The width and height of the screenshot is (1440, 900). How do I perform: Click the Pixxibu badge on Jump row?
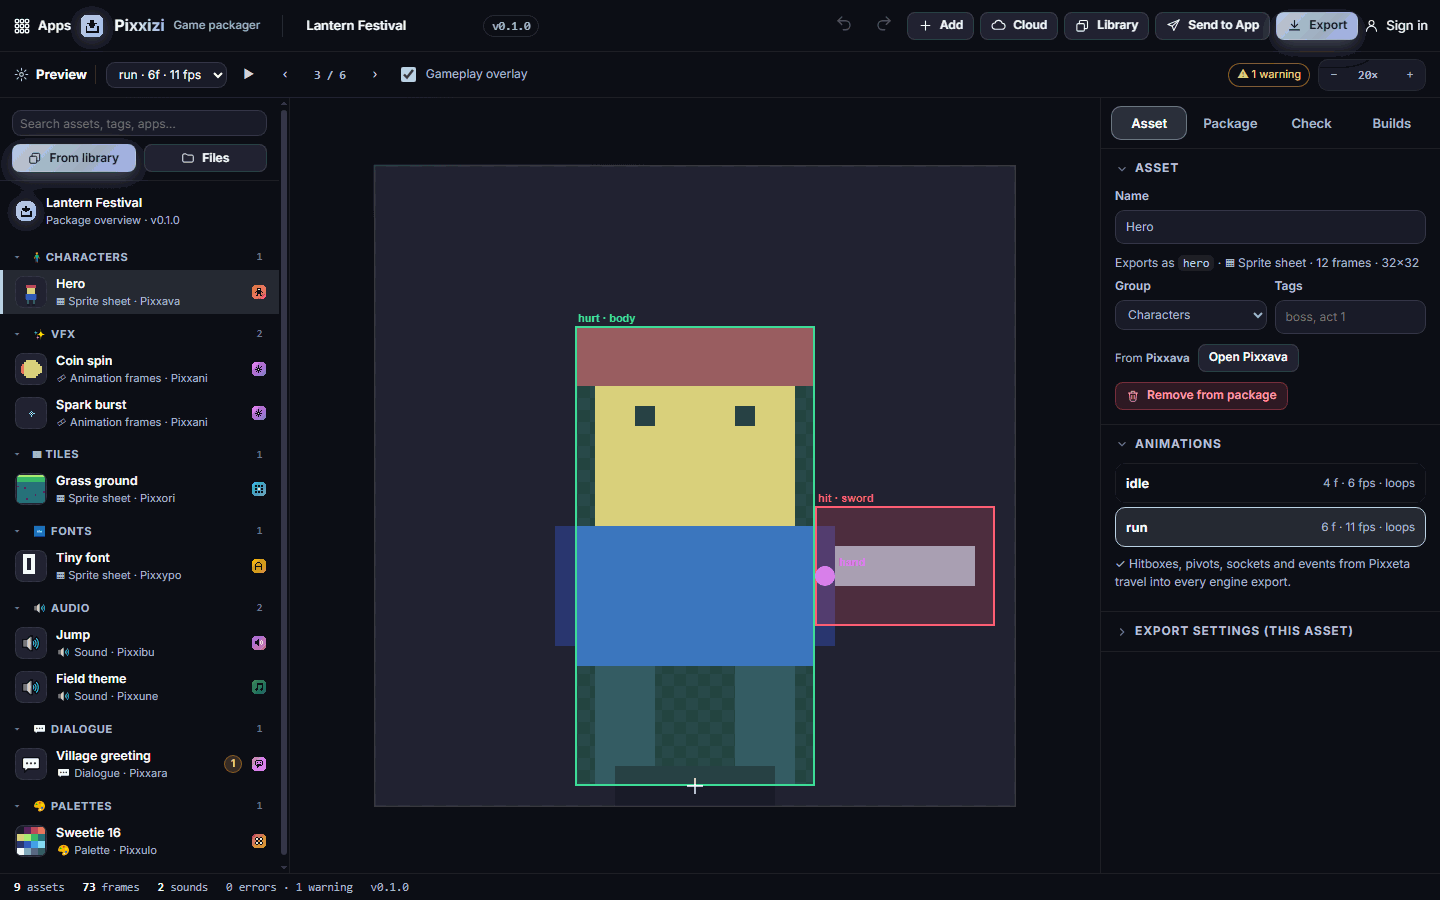point(259,643)
